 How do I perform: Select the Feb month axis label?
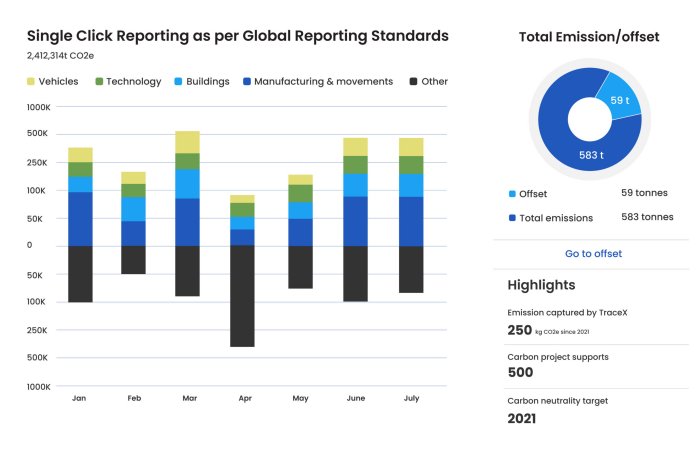pyautogui.click(x=134, y=398)
